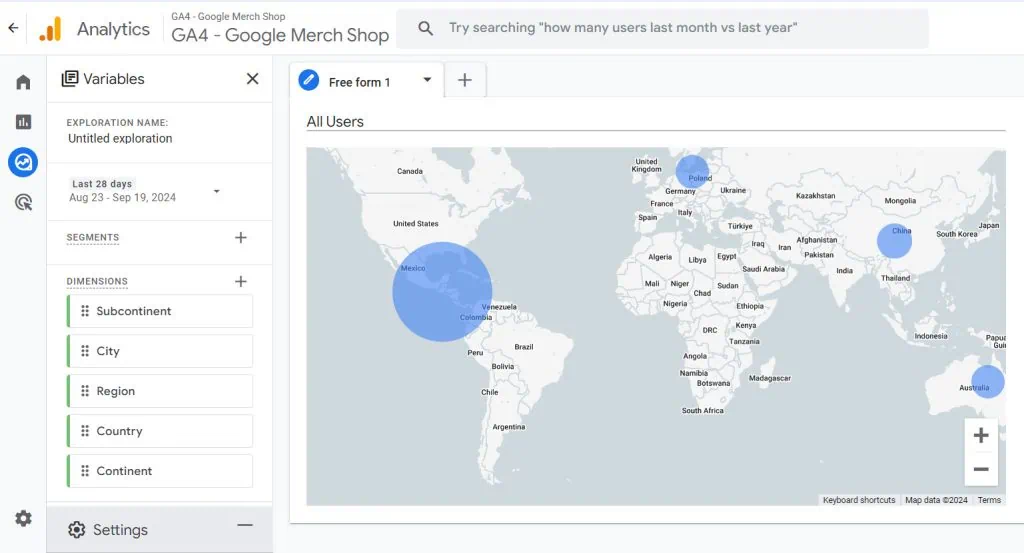Click the Settings gear icon in panel
The height and width of the screenshot is (553, 1024).
coord(76,529)
